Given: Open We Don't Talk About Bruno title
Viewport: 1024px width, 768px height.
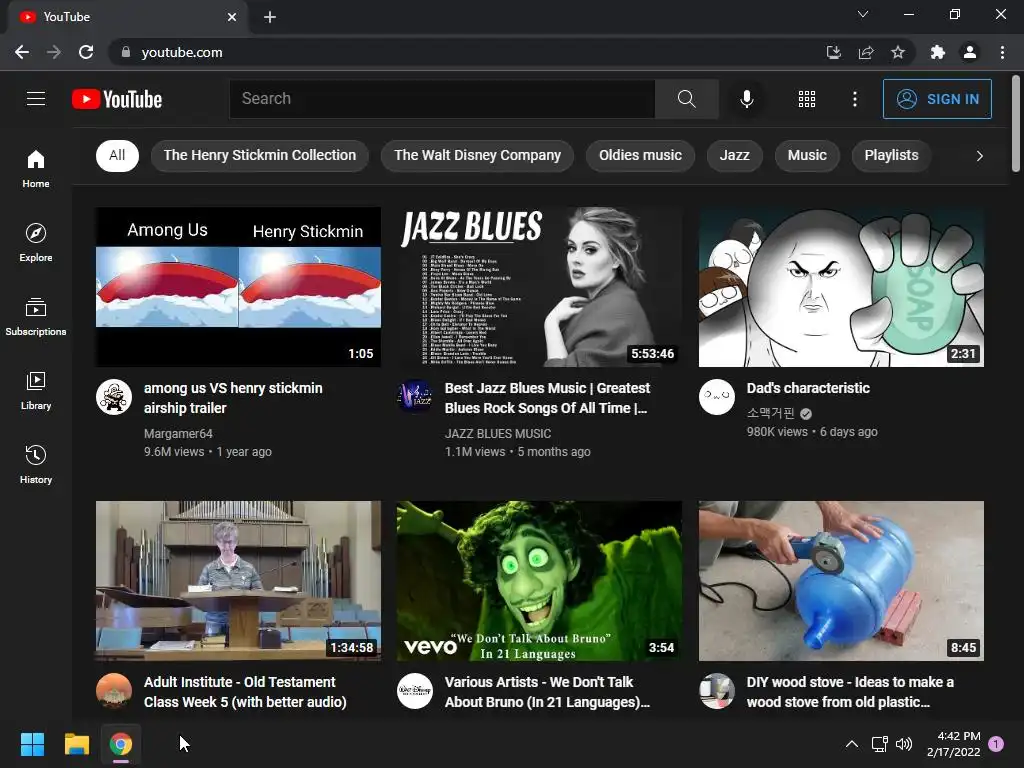Looking at the screenshot, I should (x=547, y=692).
